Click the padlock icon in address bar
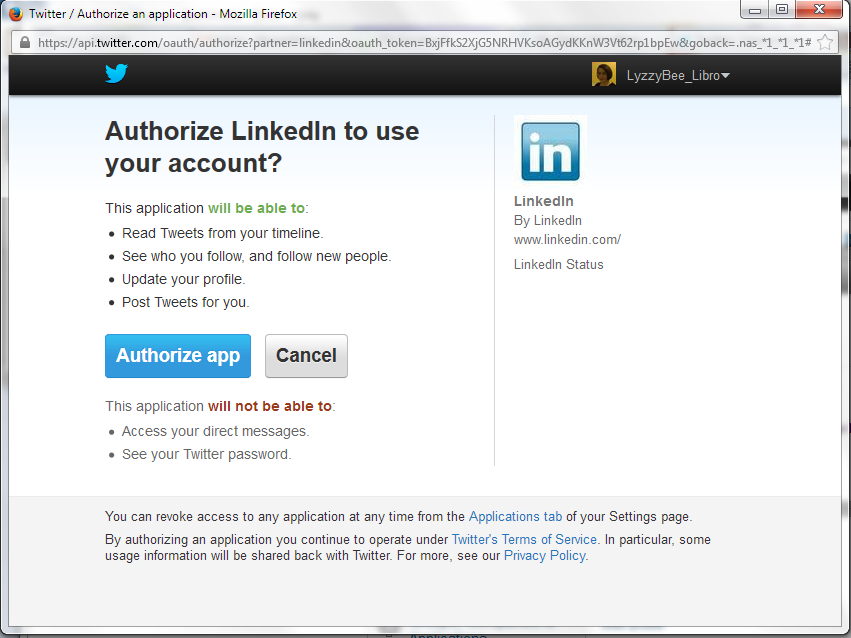 pyautogui.click(x=25, y=43)
